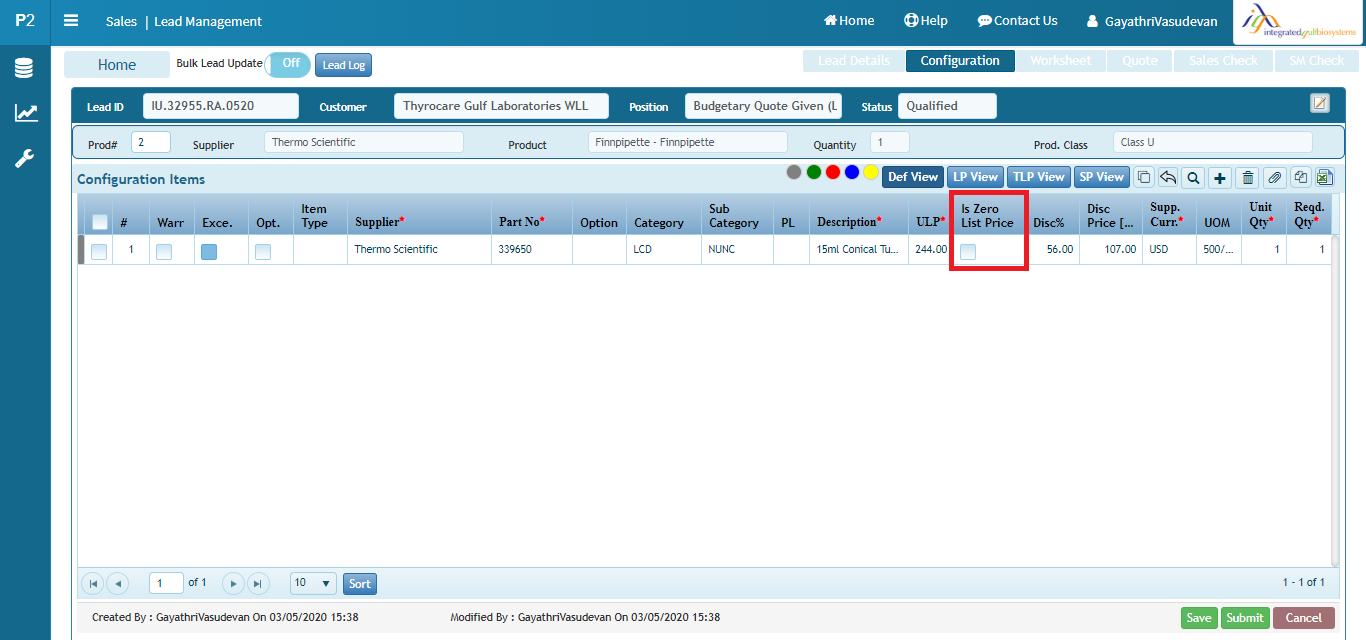Tick row 1 selection checkbox
The width and height of the screenshot is (1366, 640).
pyautogui.click(x=99, y=252)
